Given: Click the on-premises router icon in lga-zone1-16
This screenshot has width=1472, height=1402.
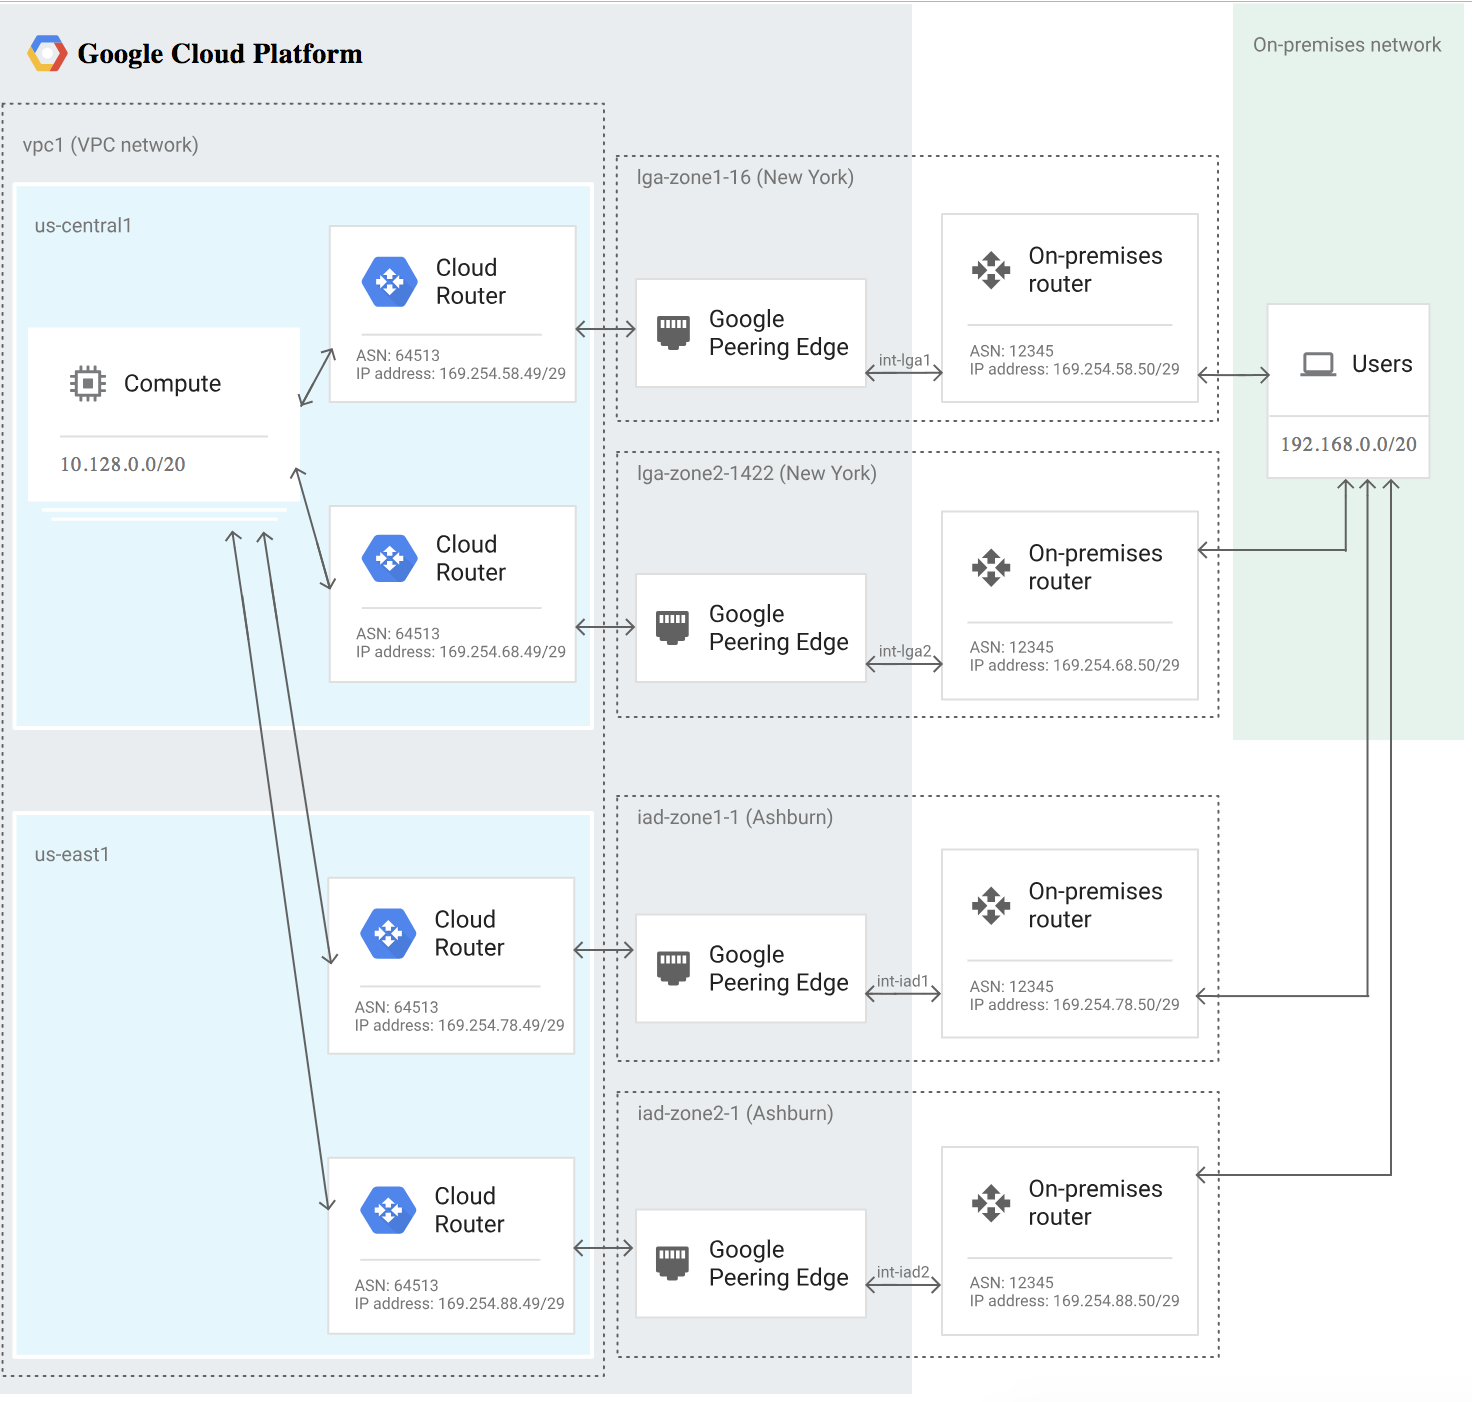Looking at the screenshot, I should [991, 270].
